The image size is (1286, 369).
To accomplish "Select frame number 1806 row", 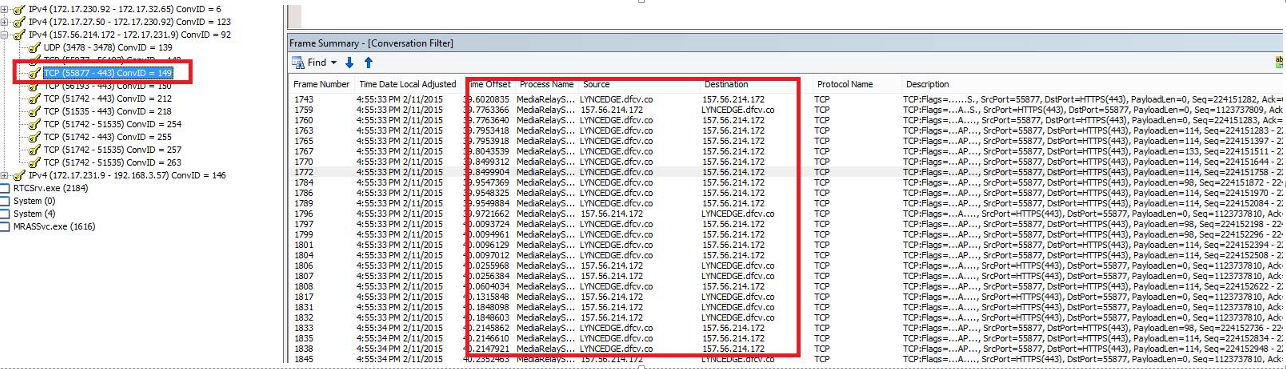I will coord(787,265).
